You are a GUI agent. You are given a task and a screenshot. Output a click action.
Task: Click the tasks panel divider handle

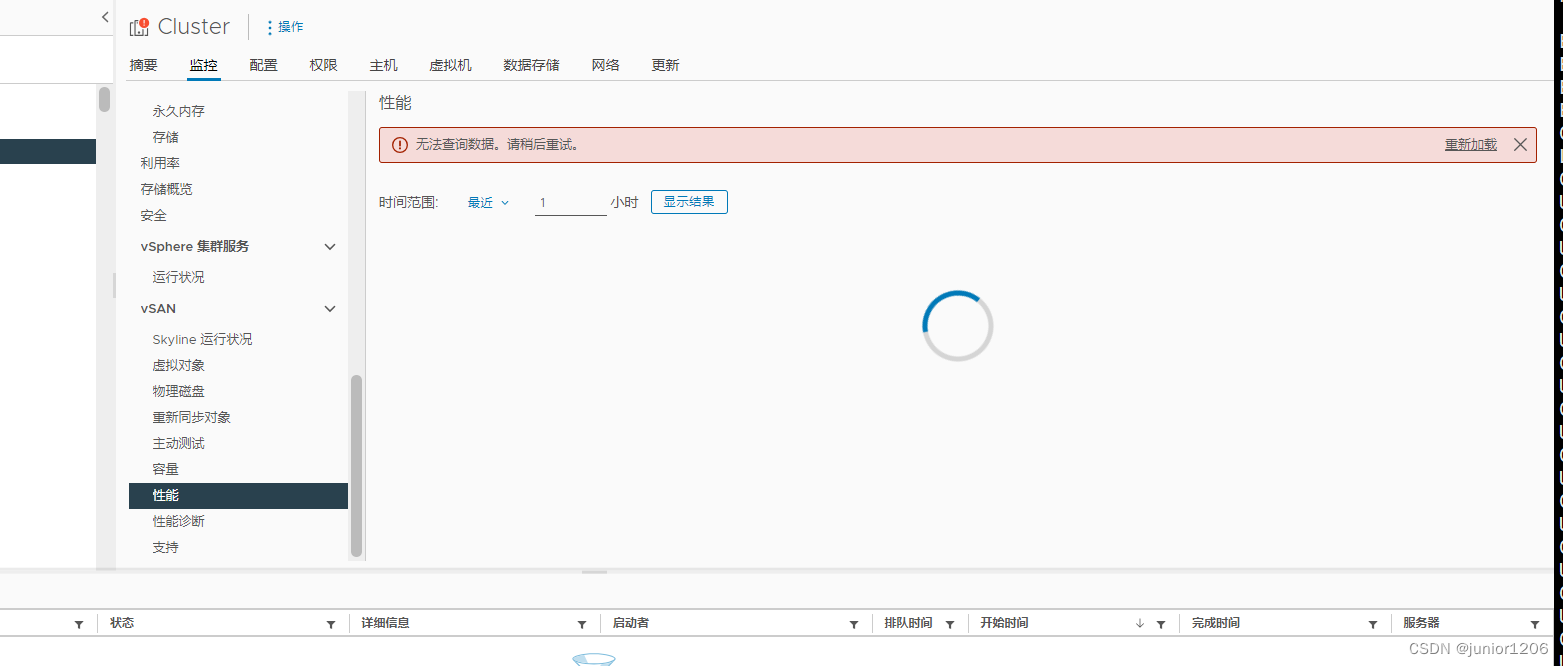[x=595, y=572]
